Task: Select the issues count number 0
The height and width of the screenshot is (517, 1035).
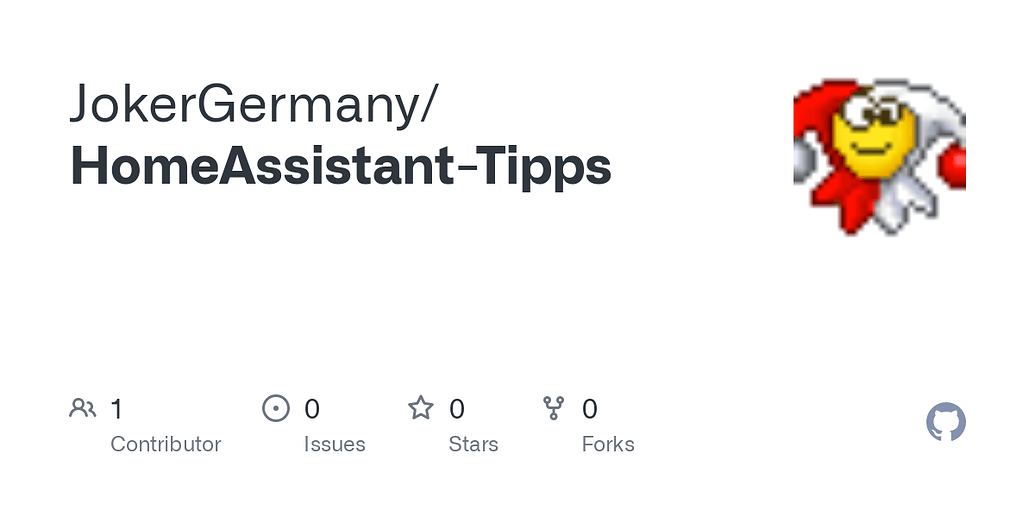Action: click(x=312, y=409)
